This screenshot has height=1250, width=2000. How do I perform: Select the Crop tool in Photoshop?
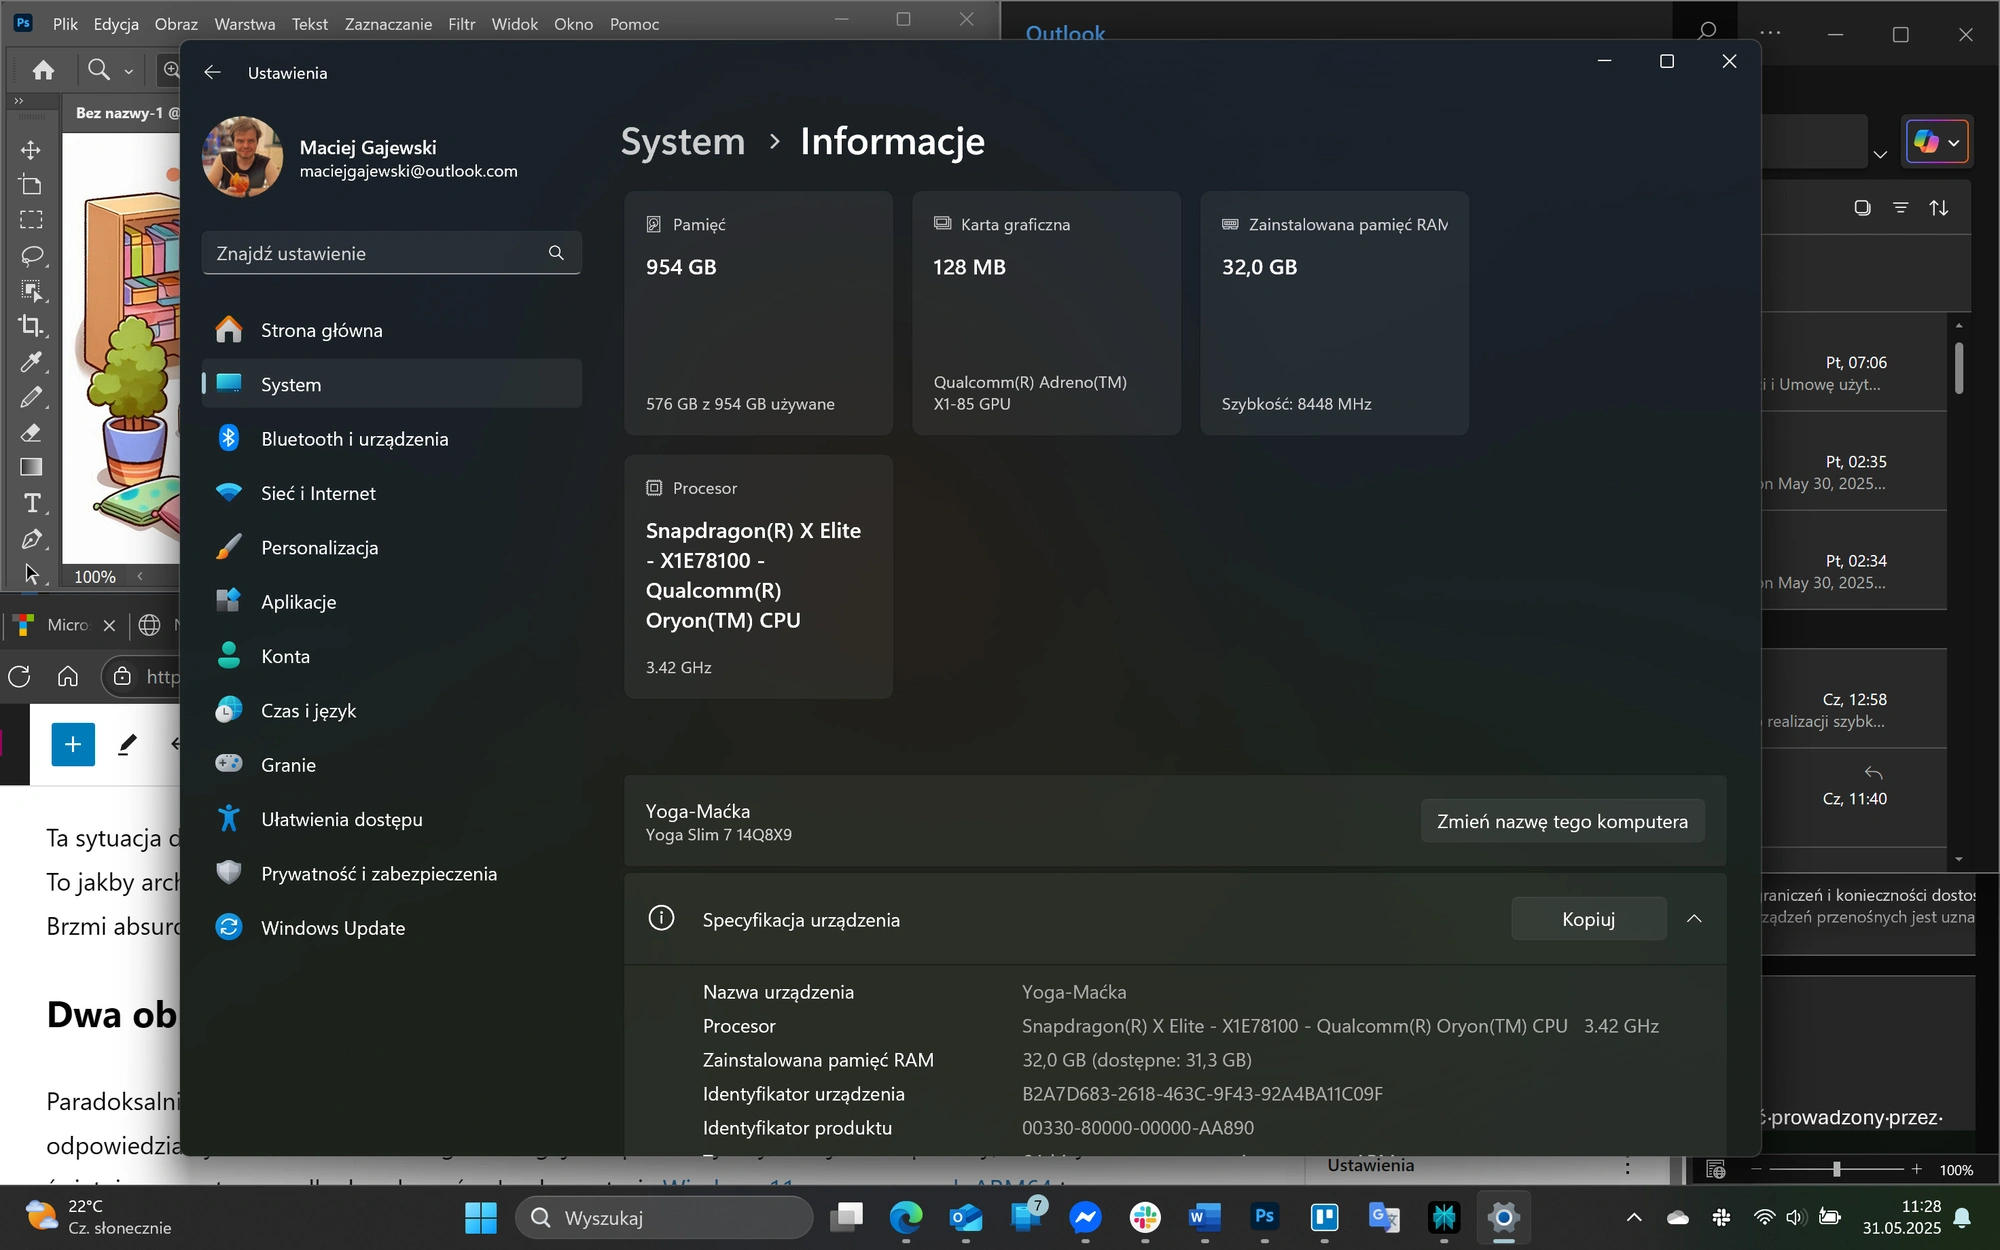[x=31, y=326]
